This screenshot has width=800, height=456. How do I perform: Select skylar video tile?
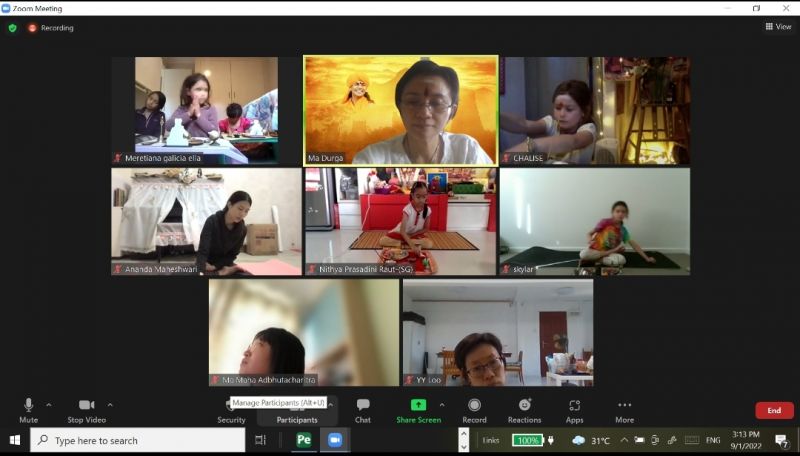click(x=595, y=222)
